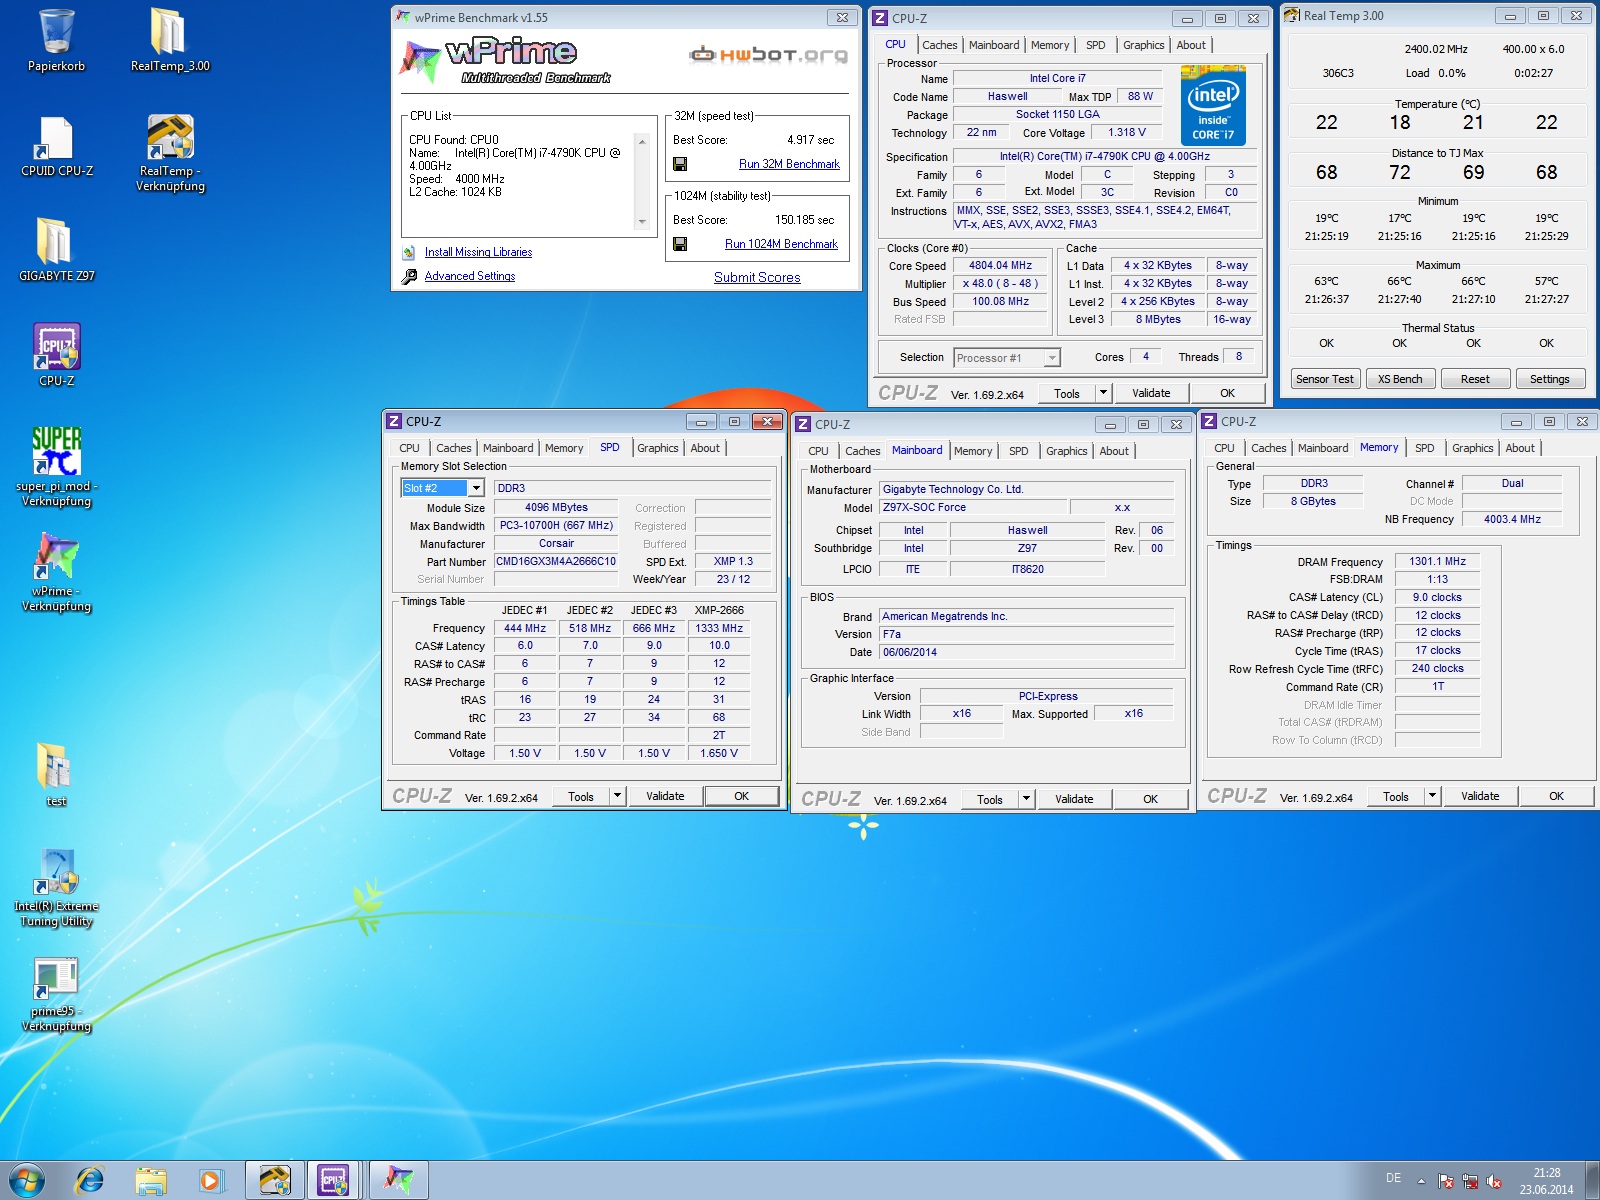Viewport: 1600px width, 1200px height.
Task: Expand the Tools arrow in top CPU-Z window
Action: [1103, 393]
